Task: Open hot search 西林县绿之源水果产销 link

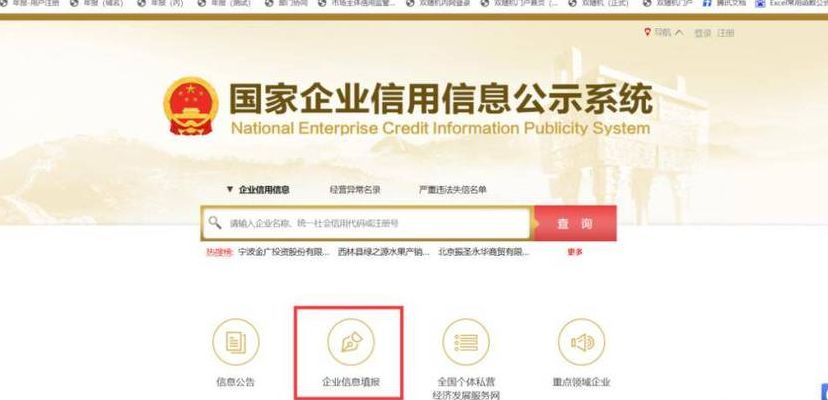Action: (384, 252)
